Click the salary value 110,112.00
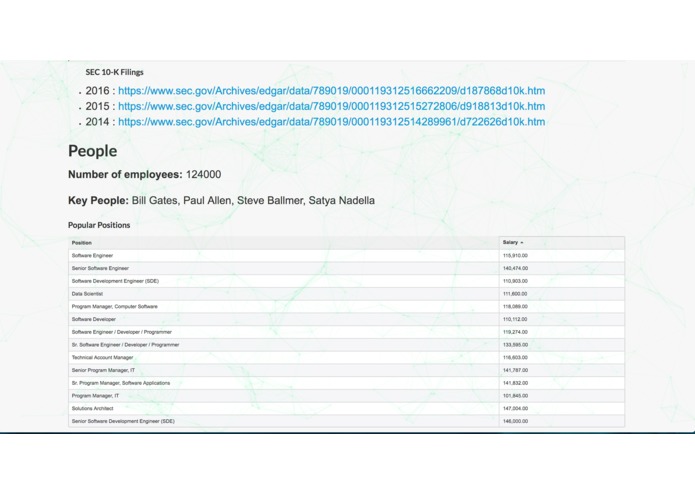 515,319
